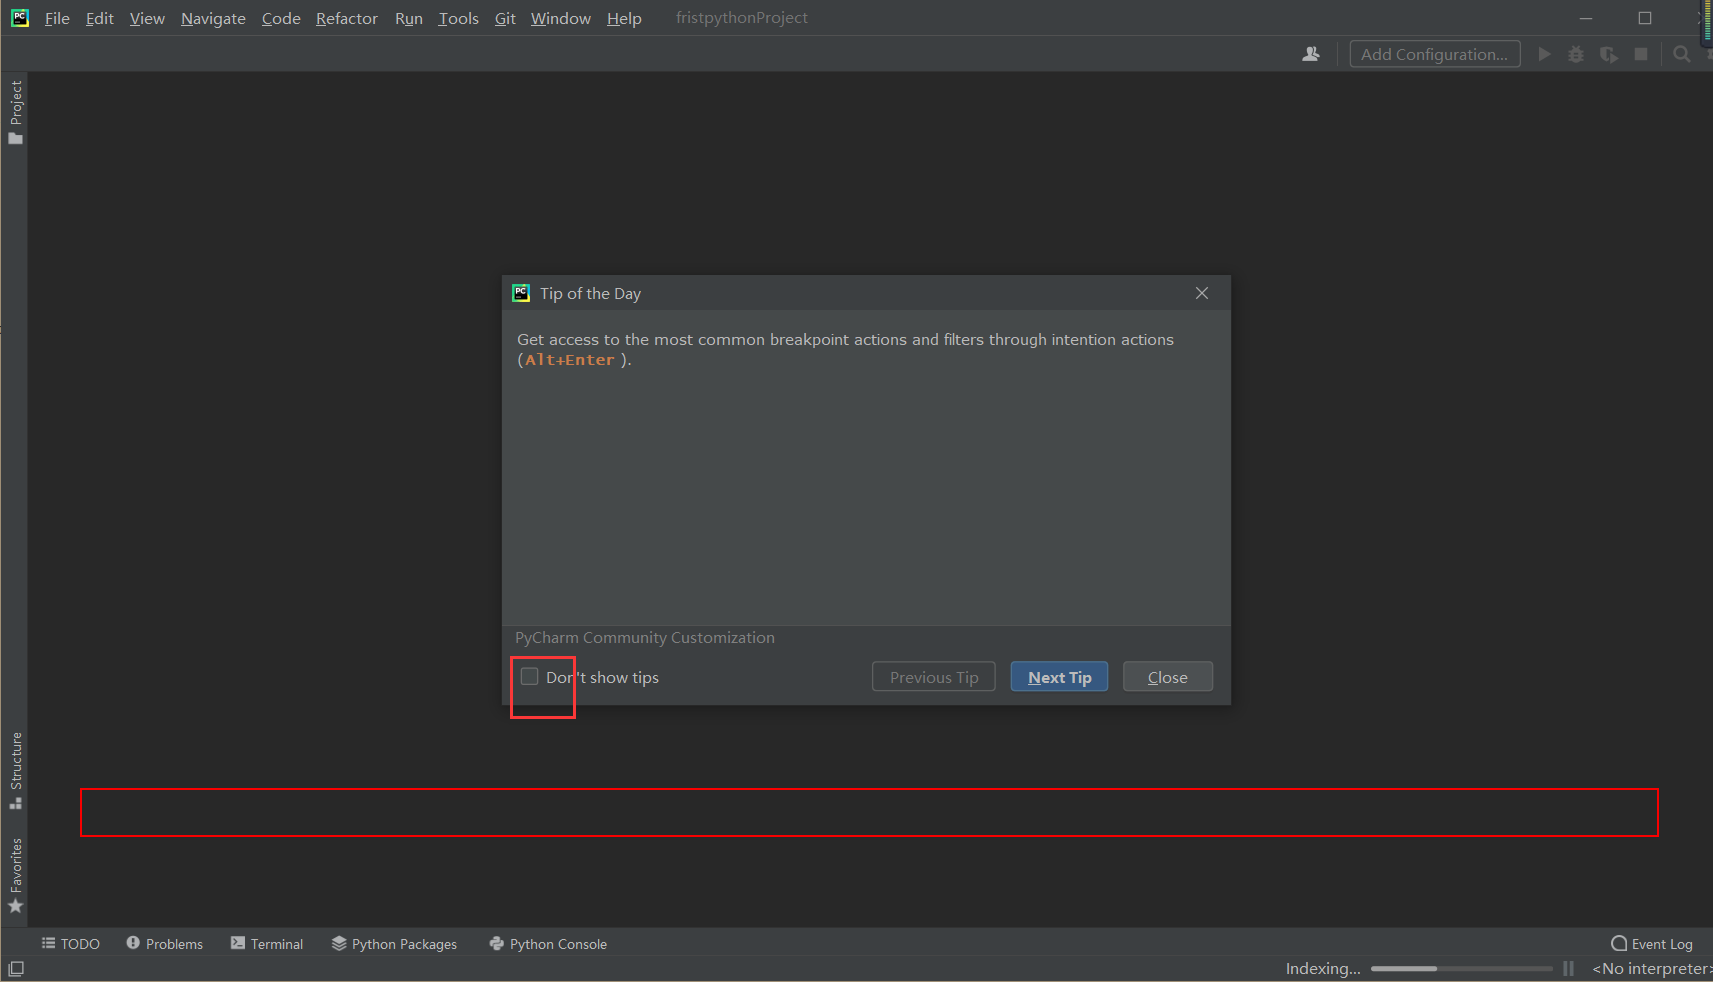Viewport: 1713px width, 982px height.
Task: Pause indexing with the pause icon
Action: [x=1568, y=968]
